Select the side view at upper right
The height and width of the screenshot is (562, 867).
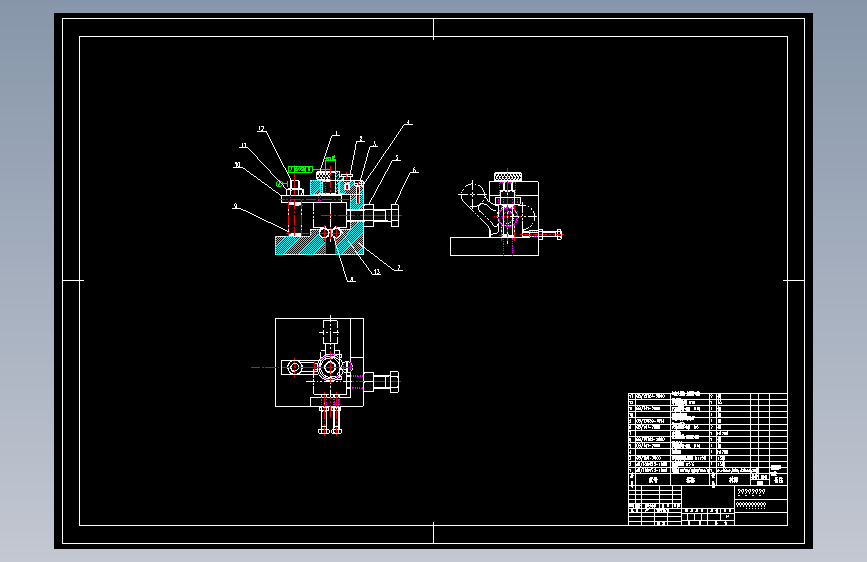[506, 213]
